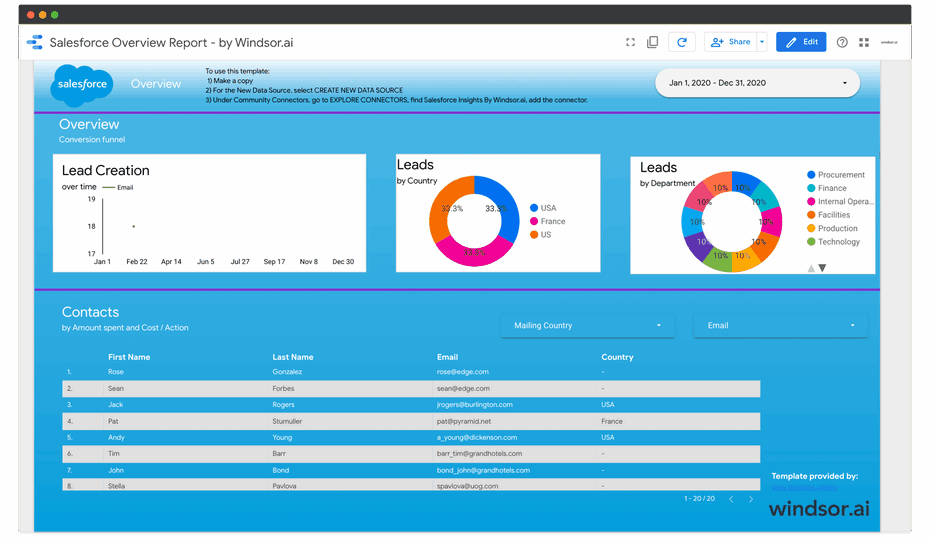Image resolution: width=930 pixels, height=538 pixels.
Task: Click barr_tim@grandhotels.com email cell
Action: tap(479, 454)
